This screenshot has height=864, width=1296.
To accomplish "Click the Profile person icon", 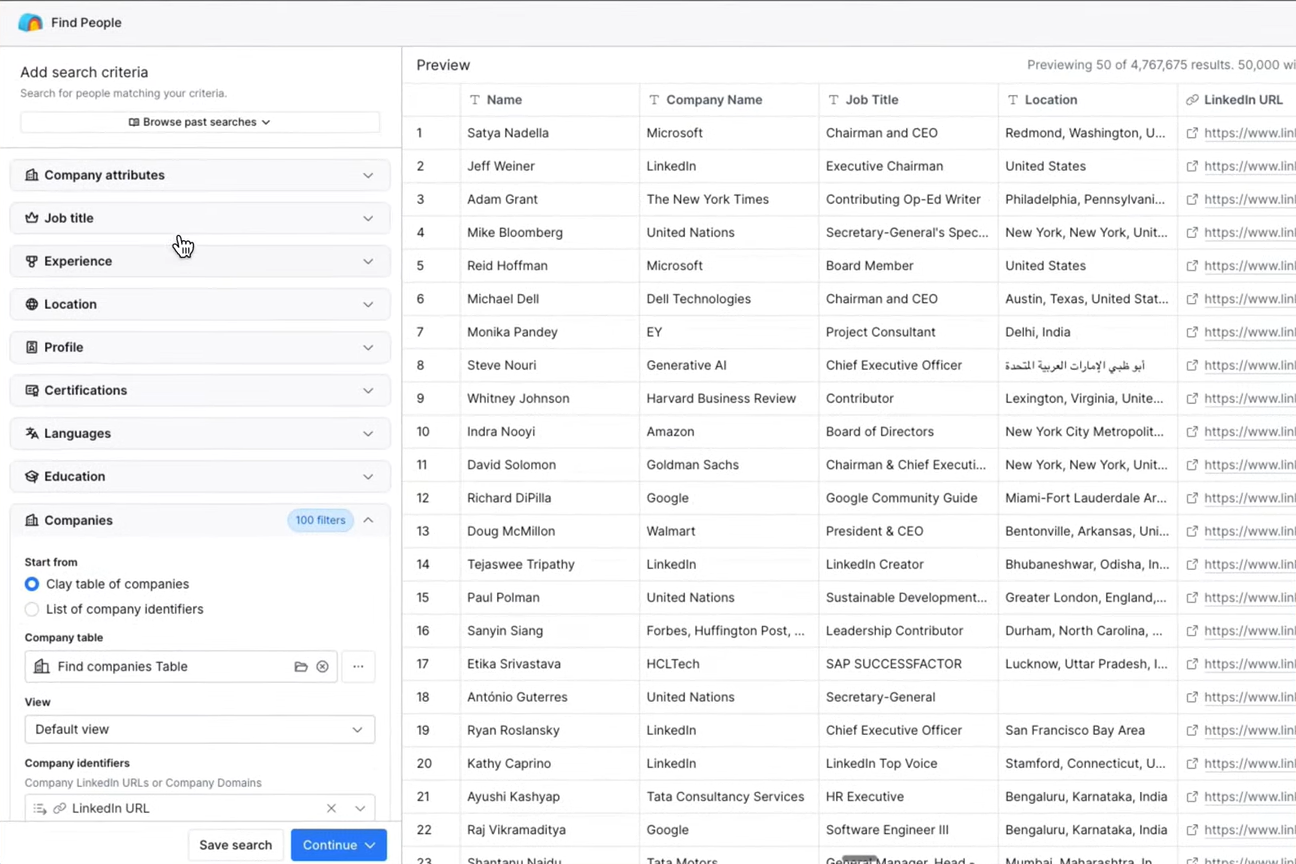I will 32,347.
